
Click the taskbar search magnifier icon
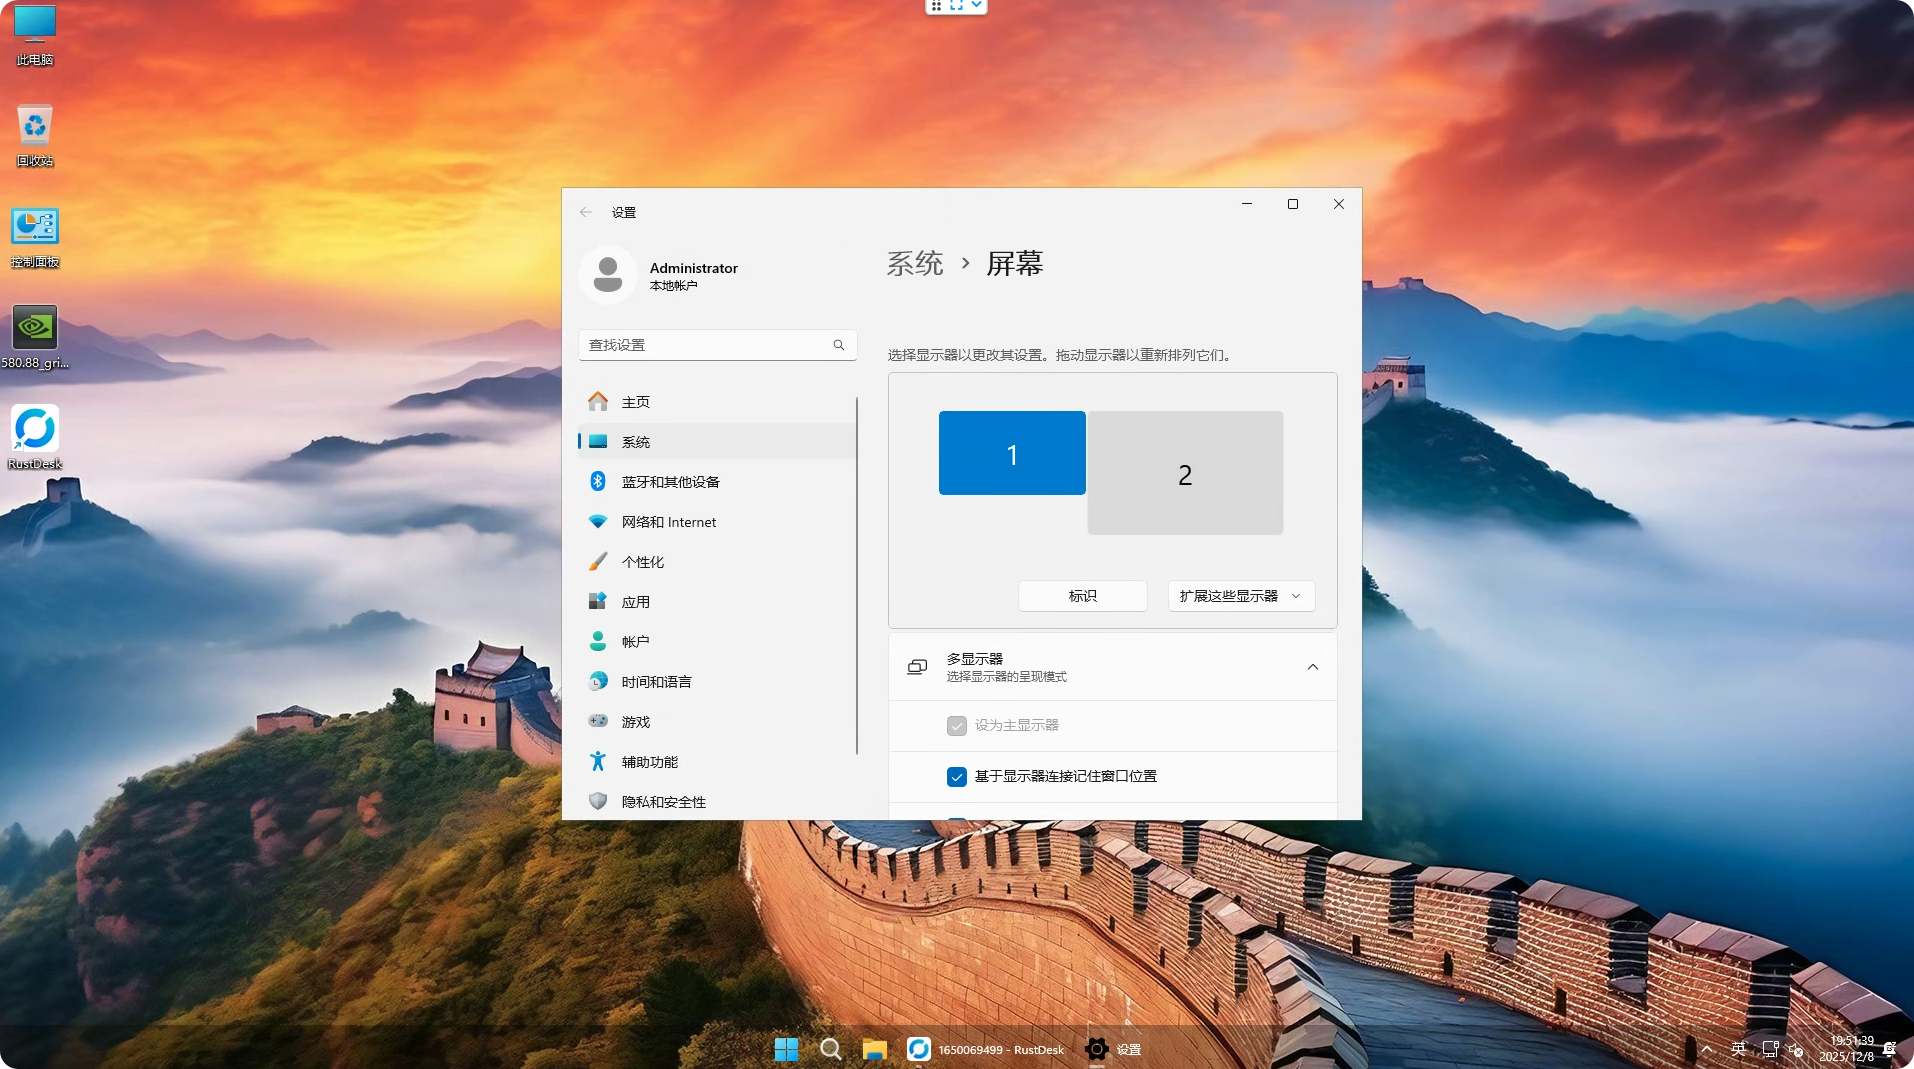pos(830,1049)
